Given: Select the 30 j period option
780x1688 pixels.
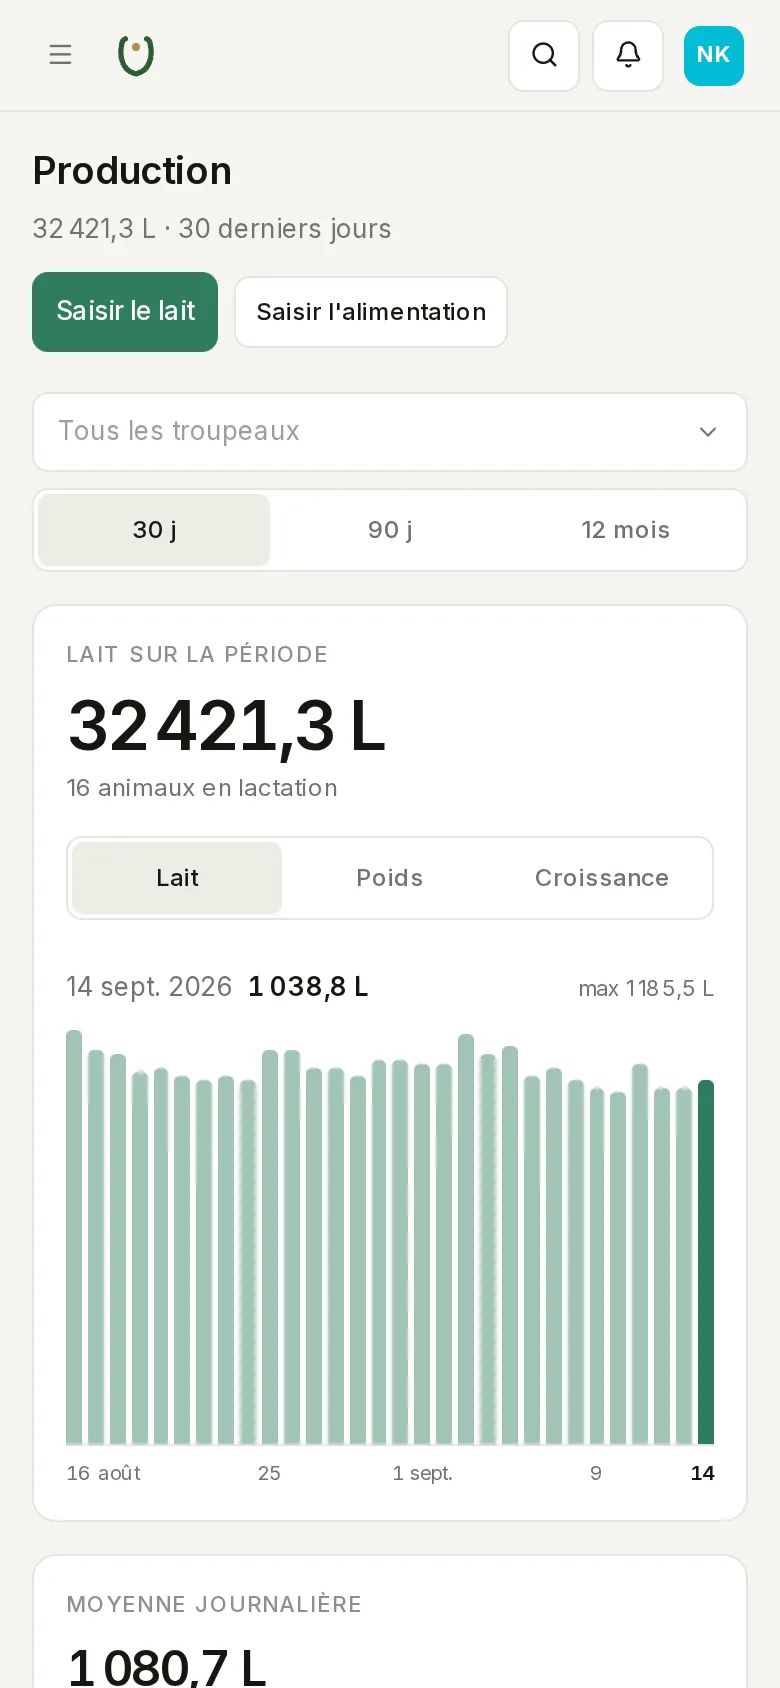Looking at the screenshot, I should [x=154, y=530].
